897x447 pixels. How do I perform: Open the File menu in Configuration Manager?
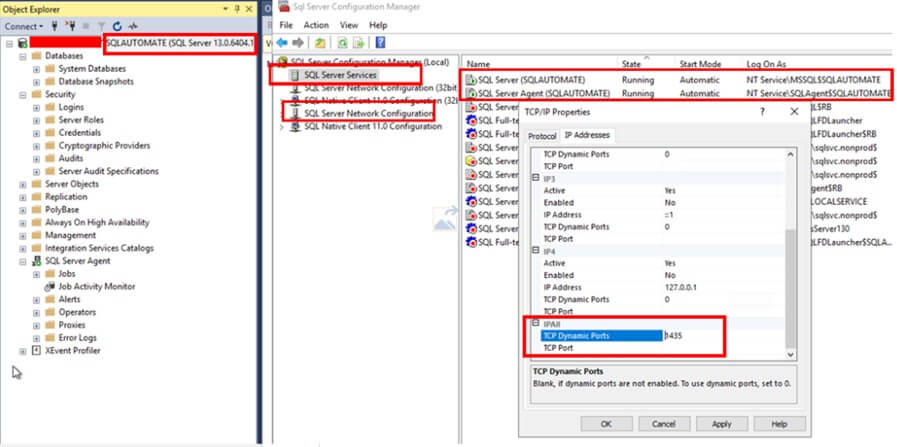286,25
